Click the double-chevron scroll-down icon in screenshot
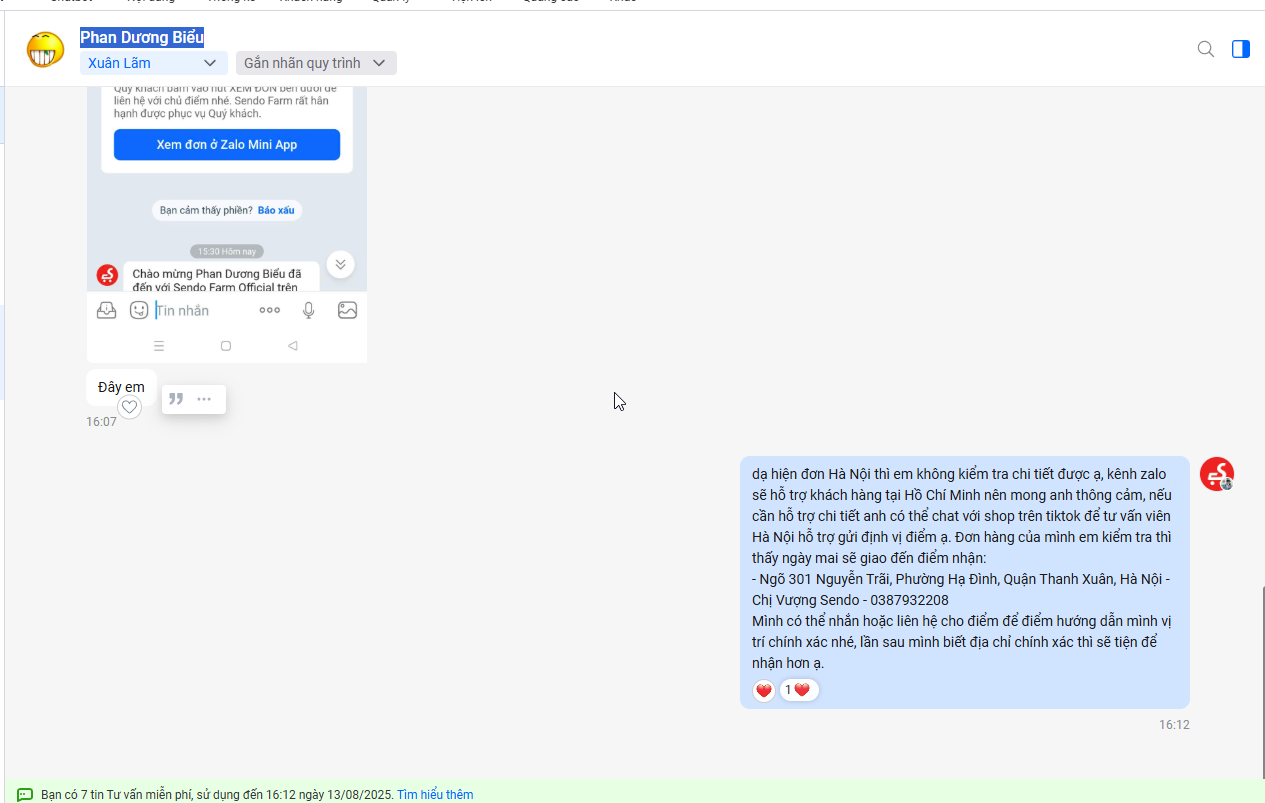This screenshot has width=1265, height=803. tap(340, 264)
